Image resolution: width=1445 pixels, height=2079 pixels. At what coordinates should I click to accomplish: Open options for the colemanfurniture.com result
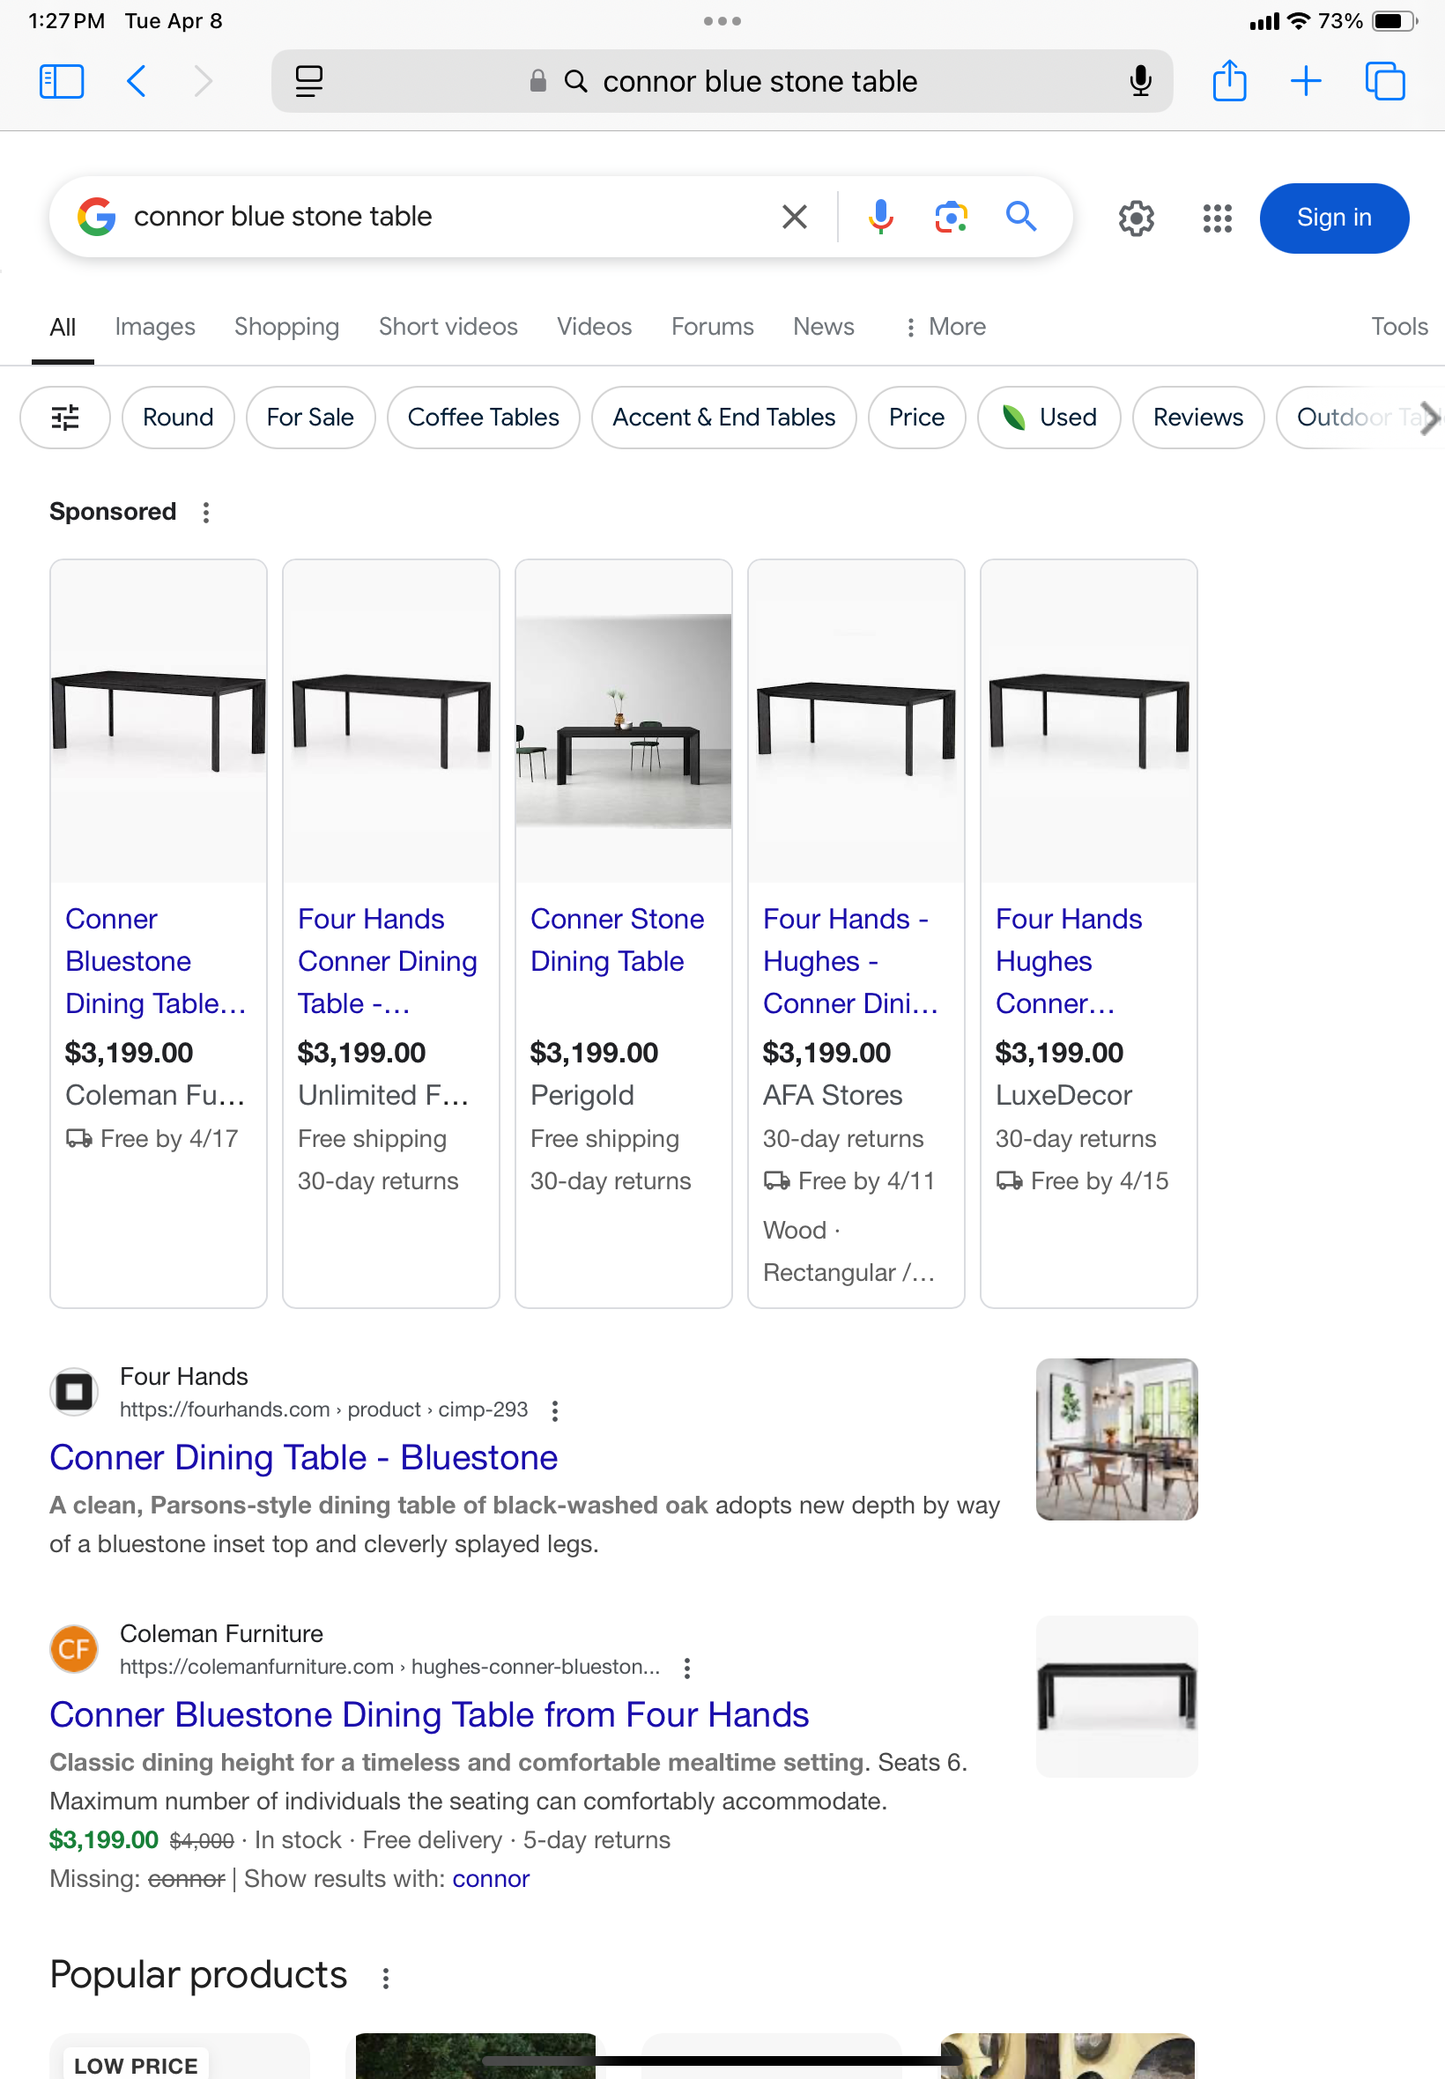(x=687, y=1668)
